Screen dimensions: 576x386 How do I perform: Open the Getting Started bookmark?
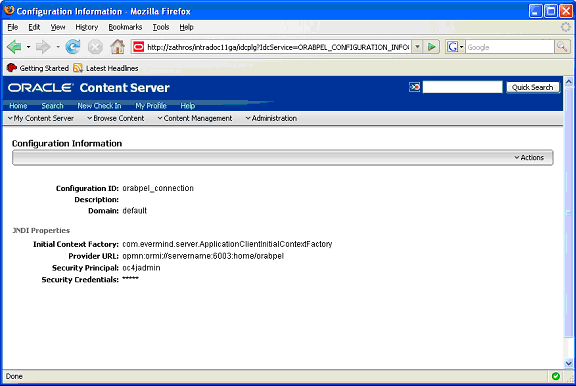[37, 68]
